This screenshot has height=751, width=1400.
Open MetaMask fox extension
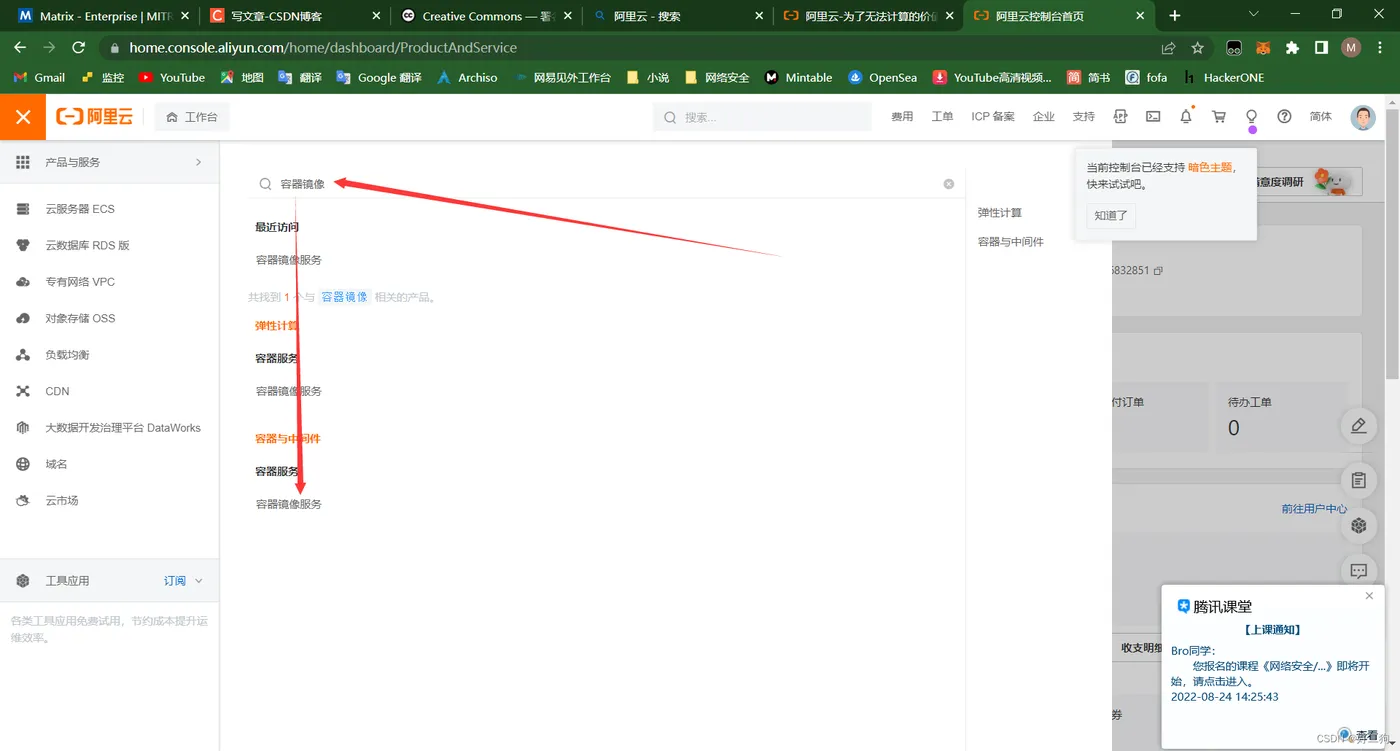tap(1264, 48)
